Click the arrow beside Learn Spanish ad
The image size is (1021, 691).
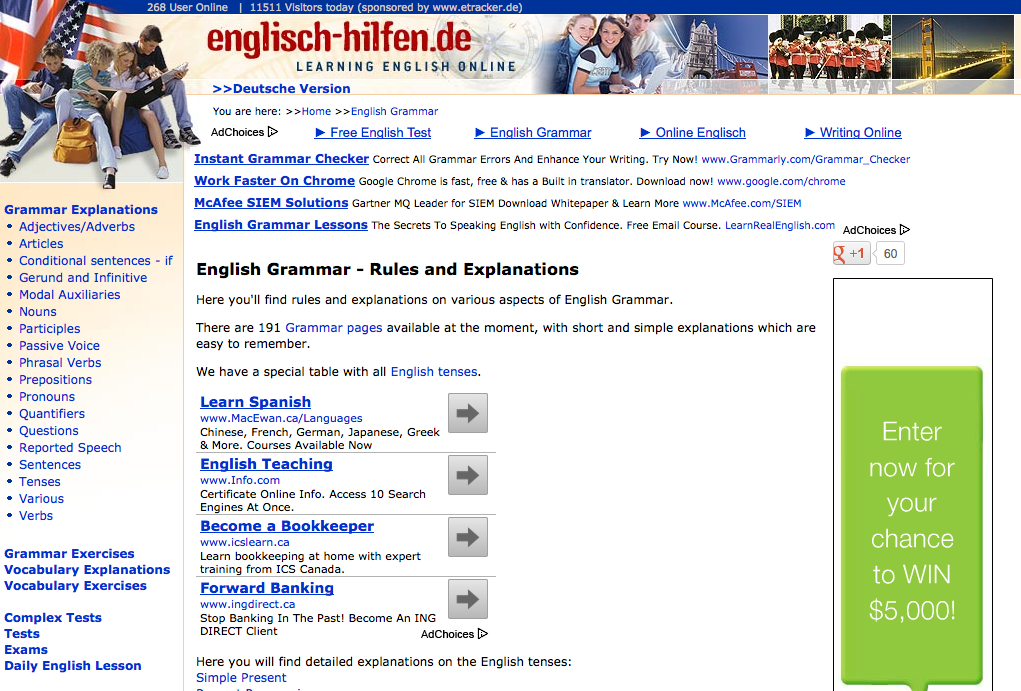(467, 412)
